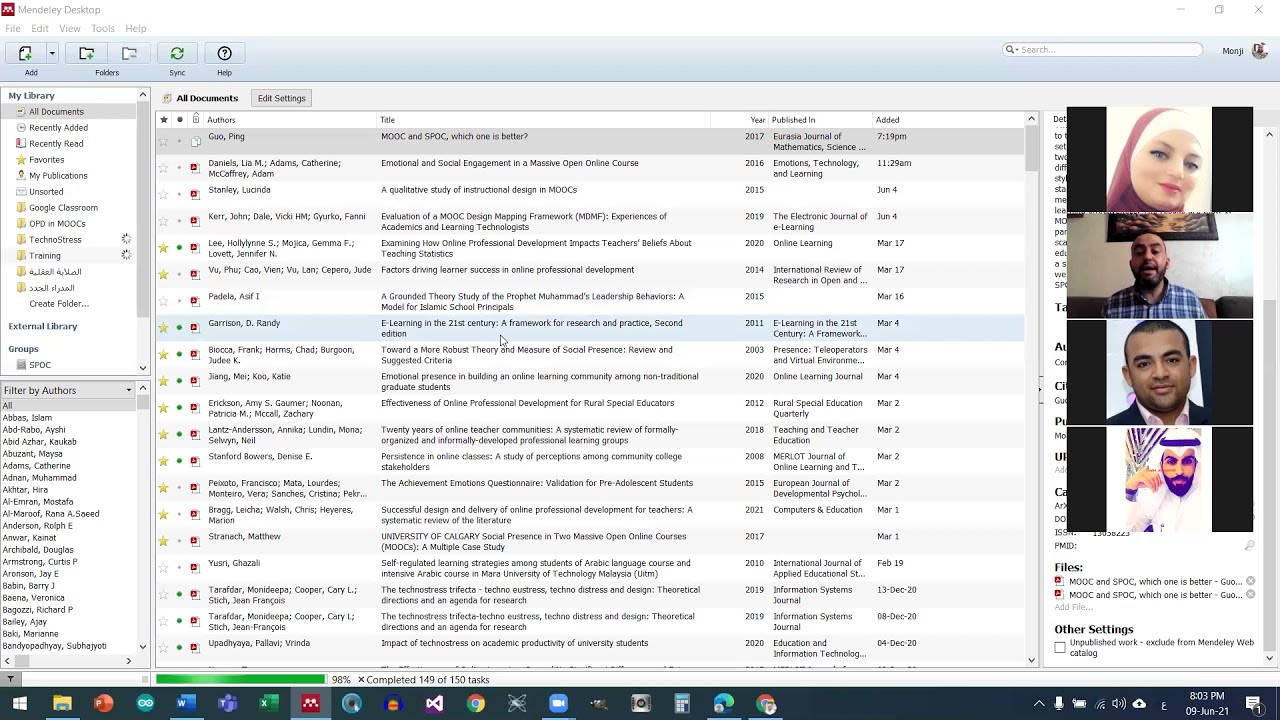Toggle favorite star for Stanley, Lucinda row
Screen dimensions: 1280x720
(x=164, y=194)
